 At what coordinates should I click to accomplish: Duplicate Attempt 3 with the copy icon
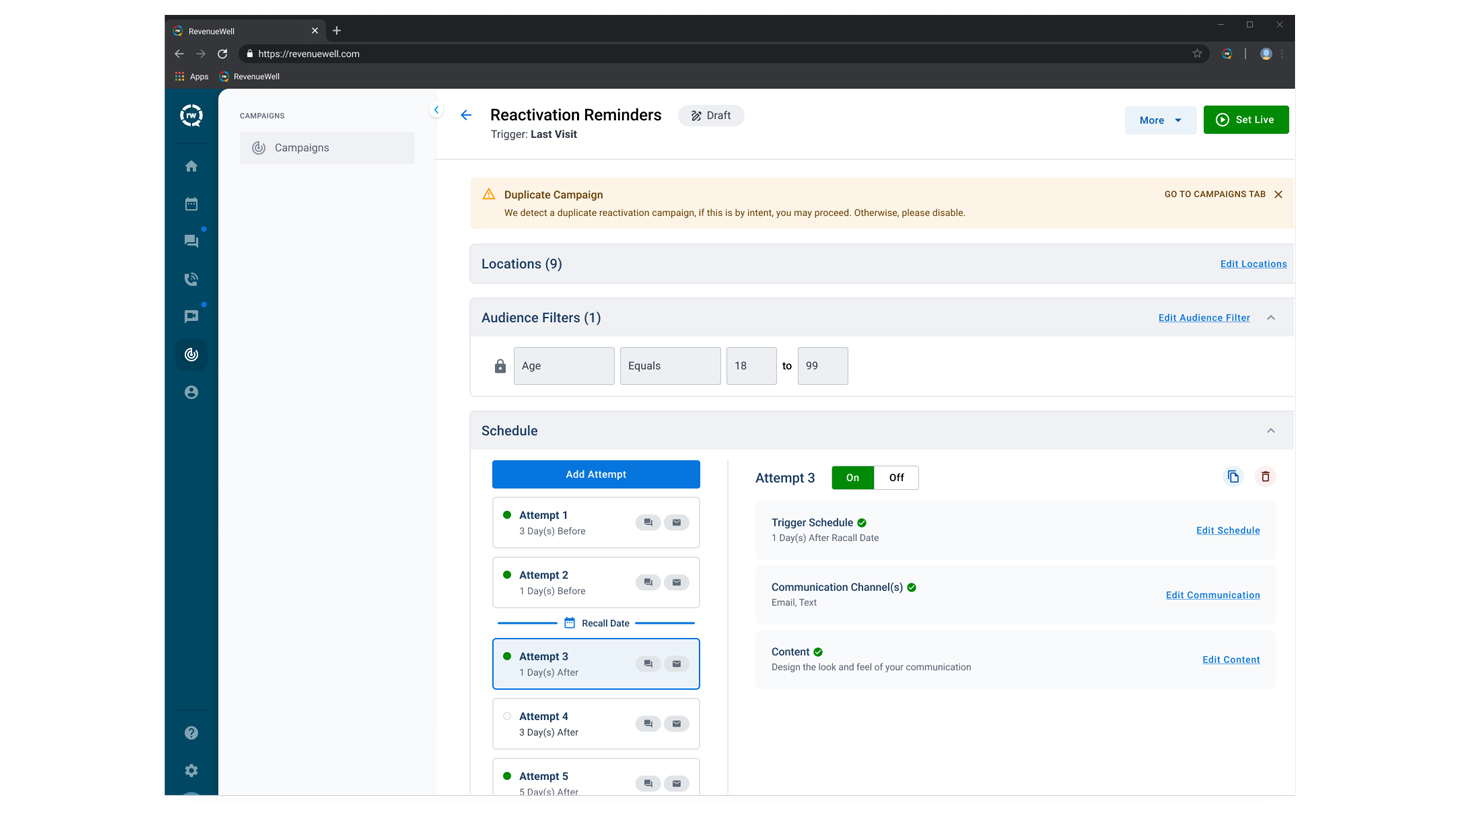[1233, 477]
